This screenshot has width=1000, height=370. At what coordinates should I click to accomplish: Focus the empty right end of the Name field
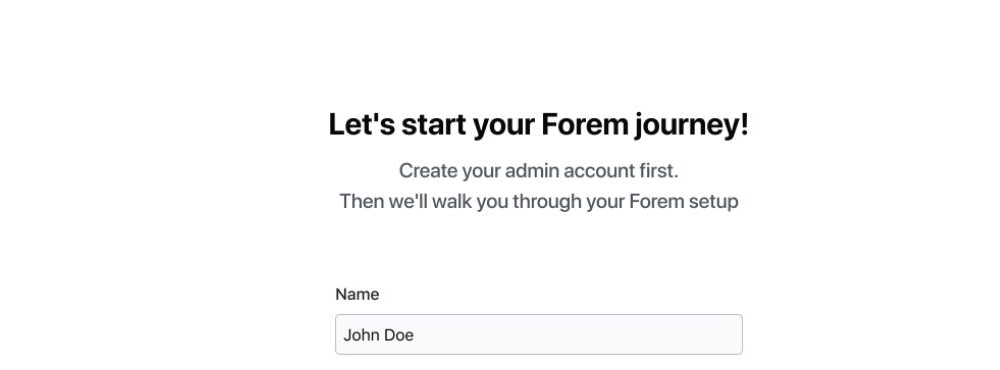click(638, 334)
